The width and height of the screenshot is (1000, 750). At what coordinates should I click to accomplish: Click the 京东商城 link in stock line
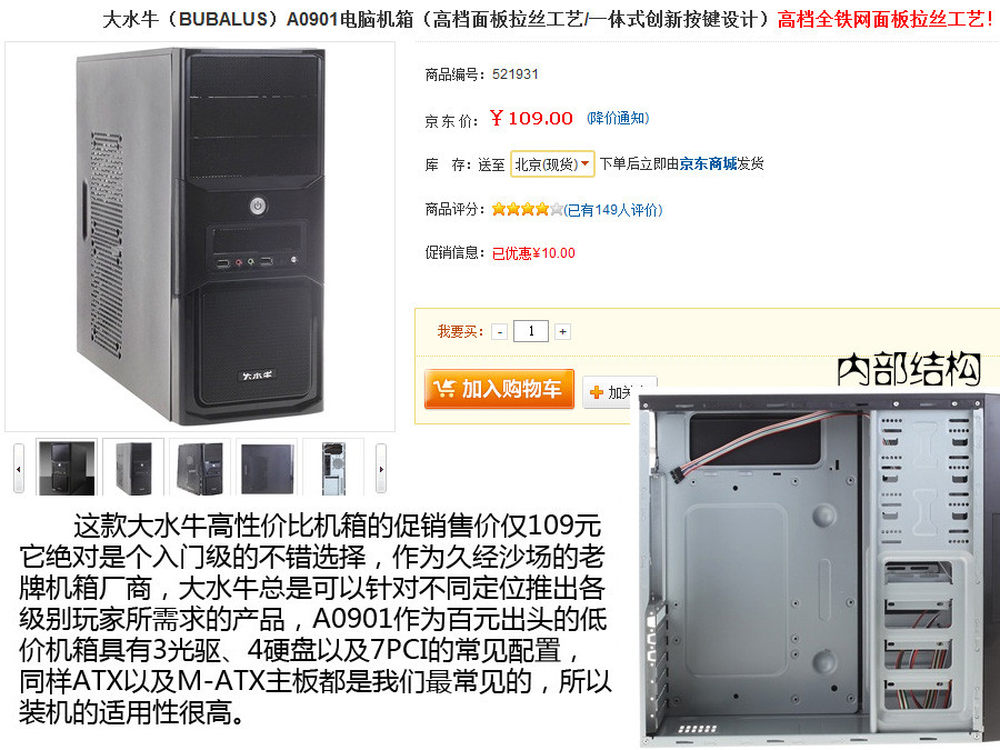click(x=708, y=164)
